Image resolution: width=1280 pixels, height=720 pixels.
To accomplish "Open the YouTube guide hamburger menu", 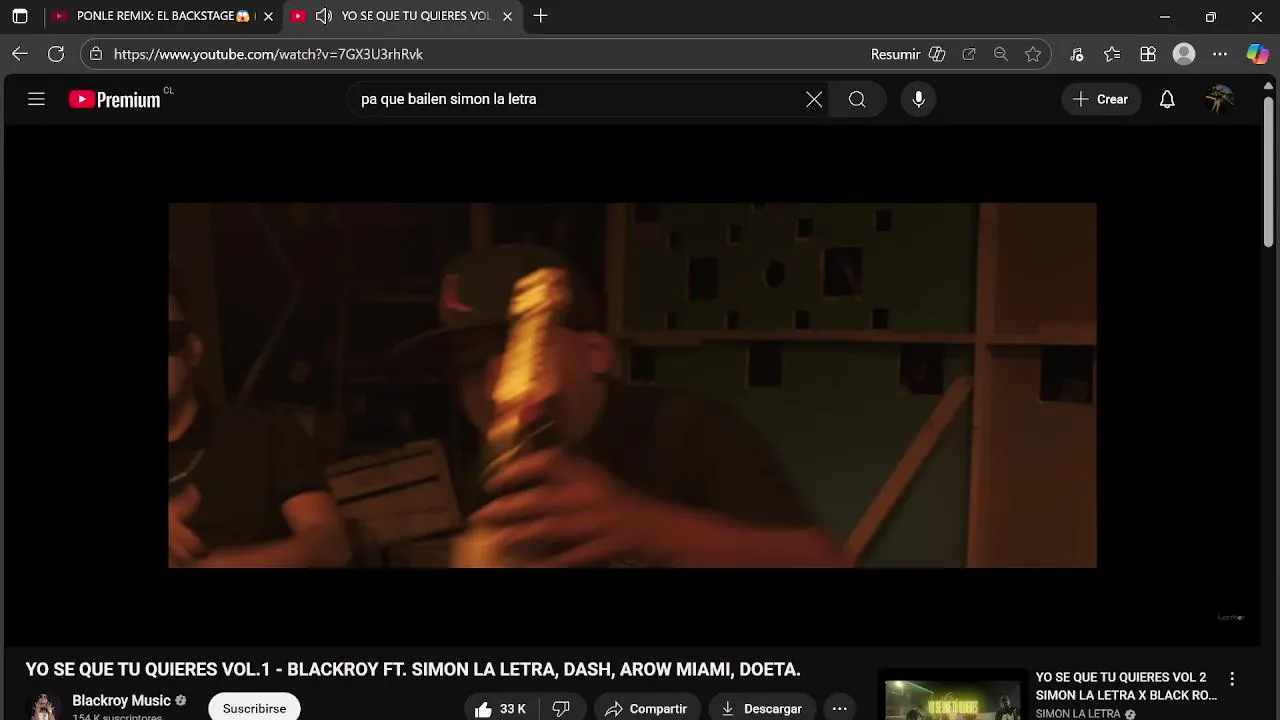I will coord(37,99).
